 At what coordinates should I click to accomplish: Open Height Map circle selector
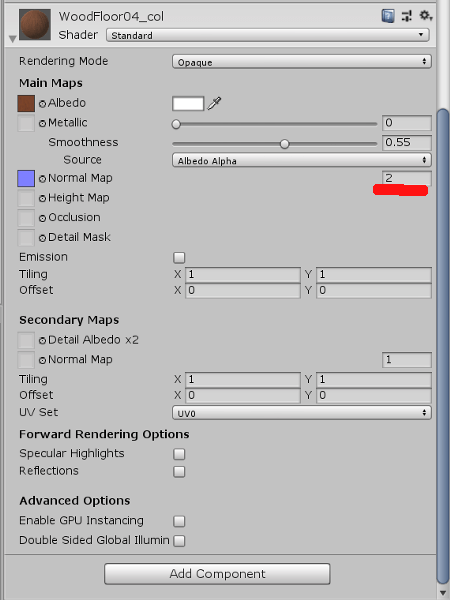pos(42,198)
